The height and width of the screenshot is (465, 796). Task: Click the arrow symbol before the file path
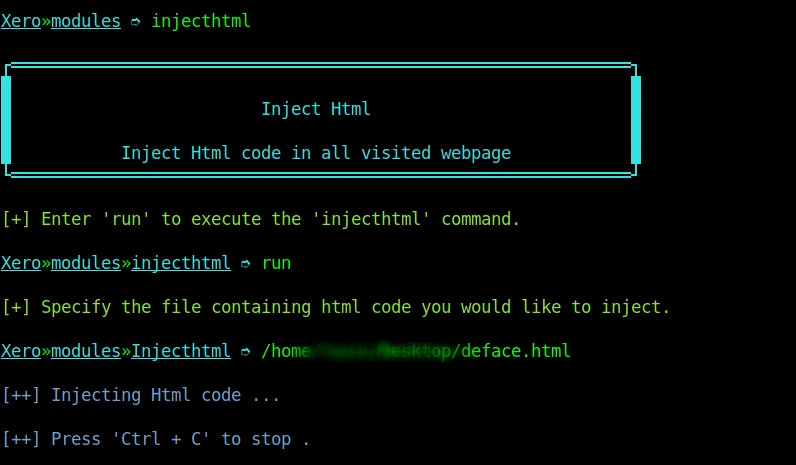(246, 351)
